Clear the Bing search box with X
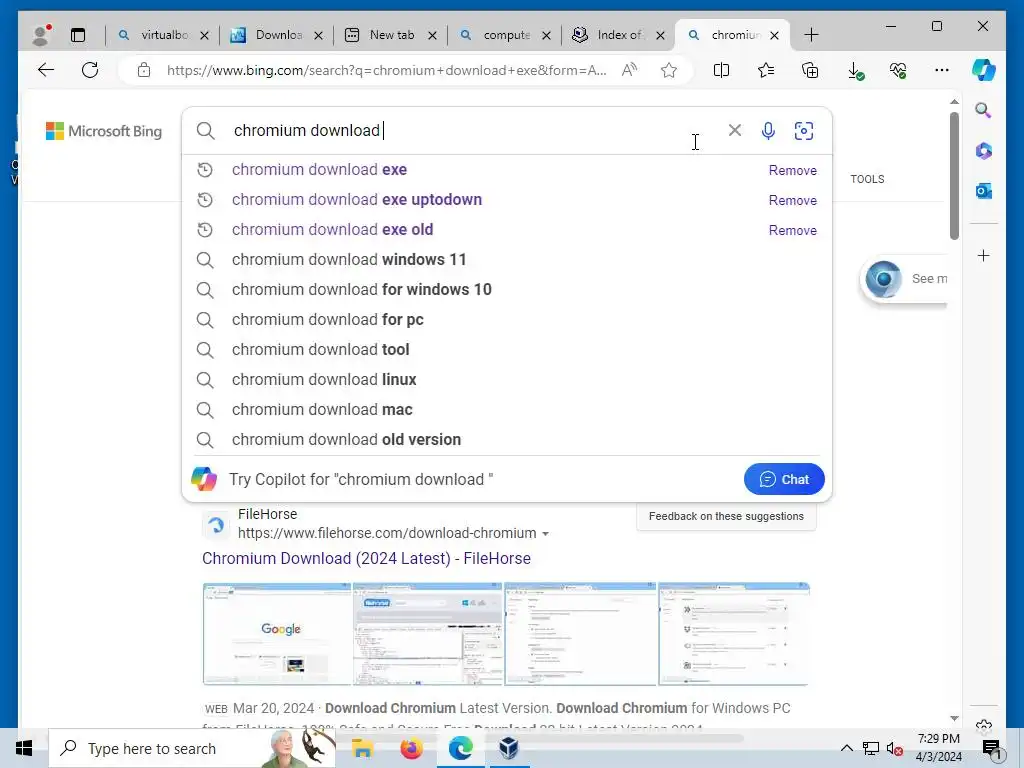This screenshot has width=1024, height=768. coord(735,131)
